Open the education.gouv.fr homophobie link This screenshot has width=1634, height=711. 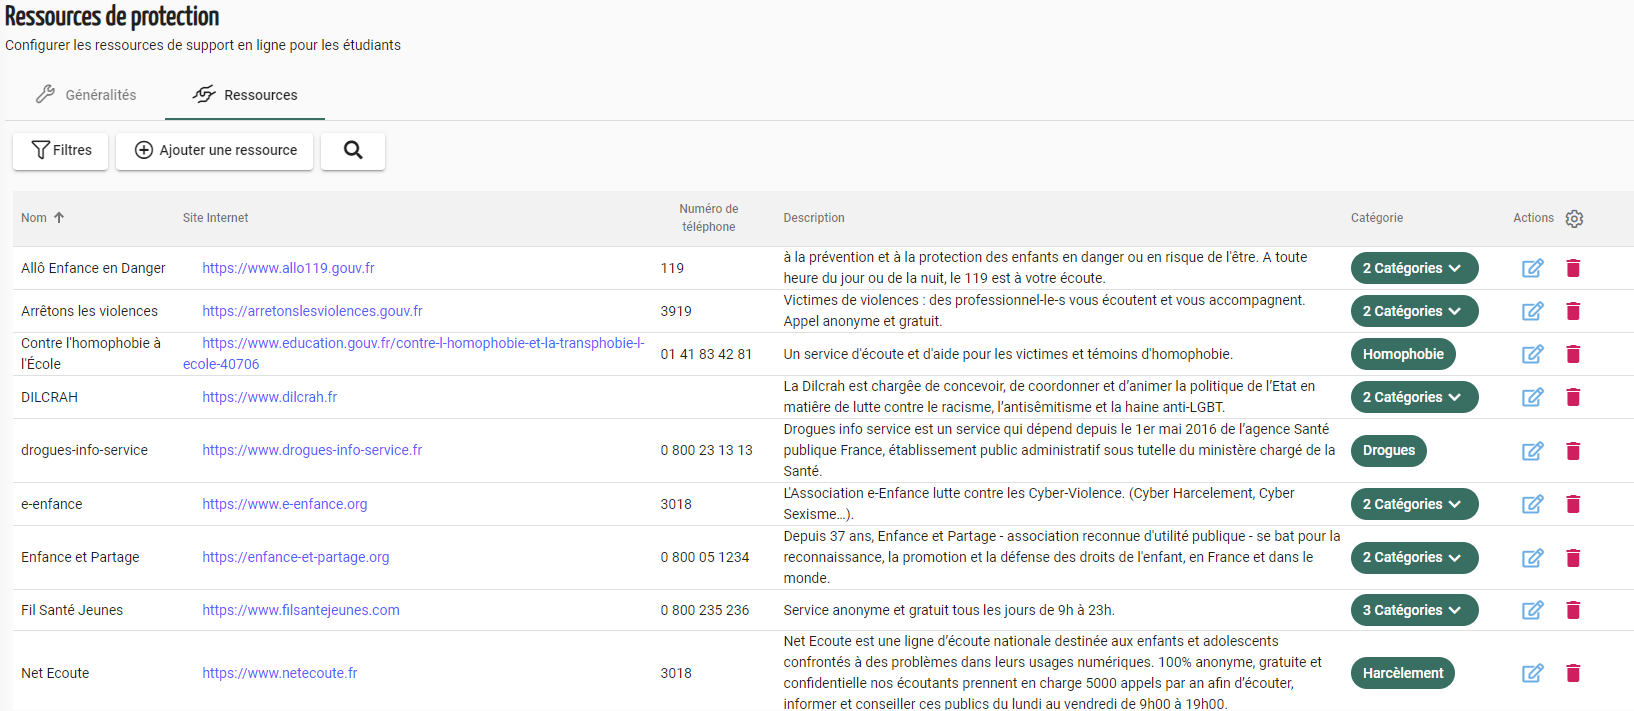pos(414,354)
